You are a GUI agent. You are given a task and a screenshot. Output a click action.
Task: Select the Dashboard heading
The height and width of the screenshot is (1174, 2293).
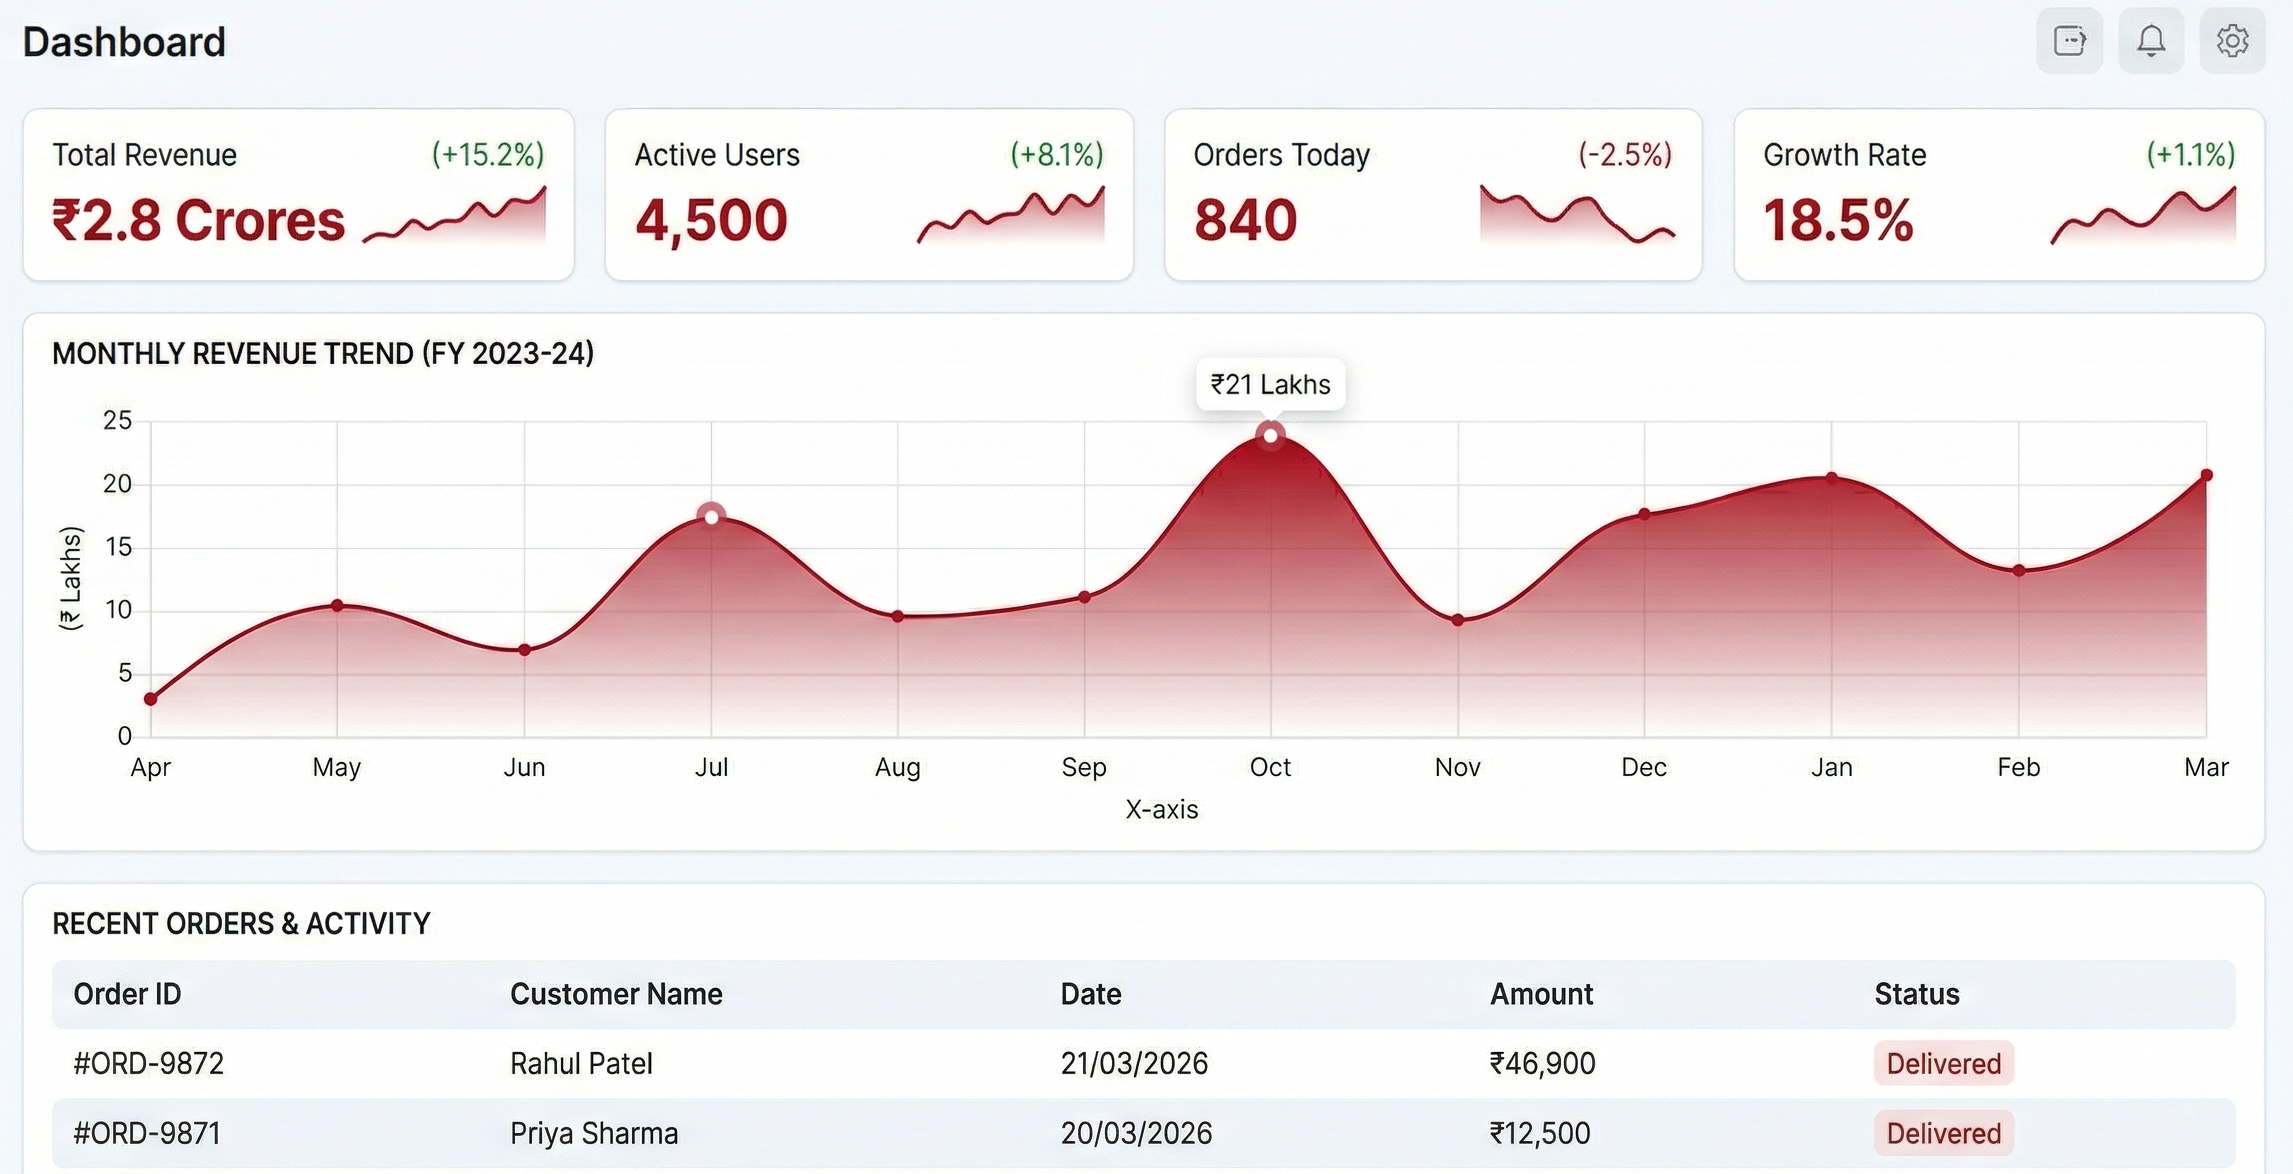click(122, 41)
